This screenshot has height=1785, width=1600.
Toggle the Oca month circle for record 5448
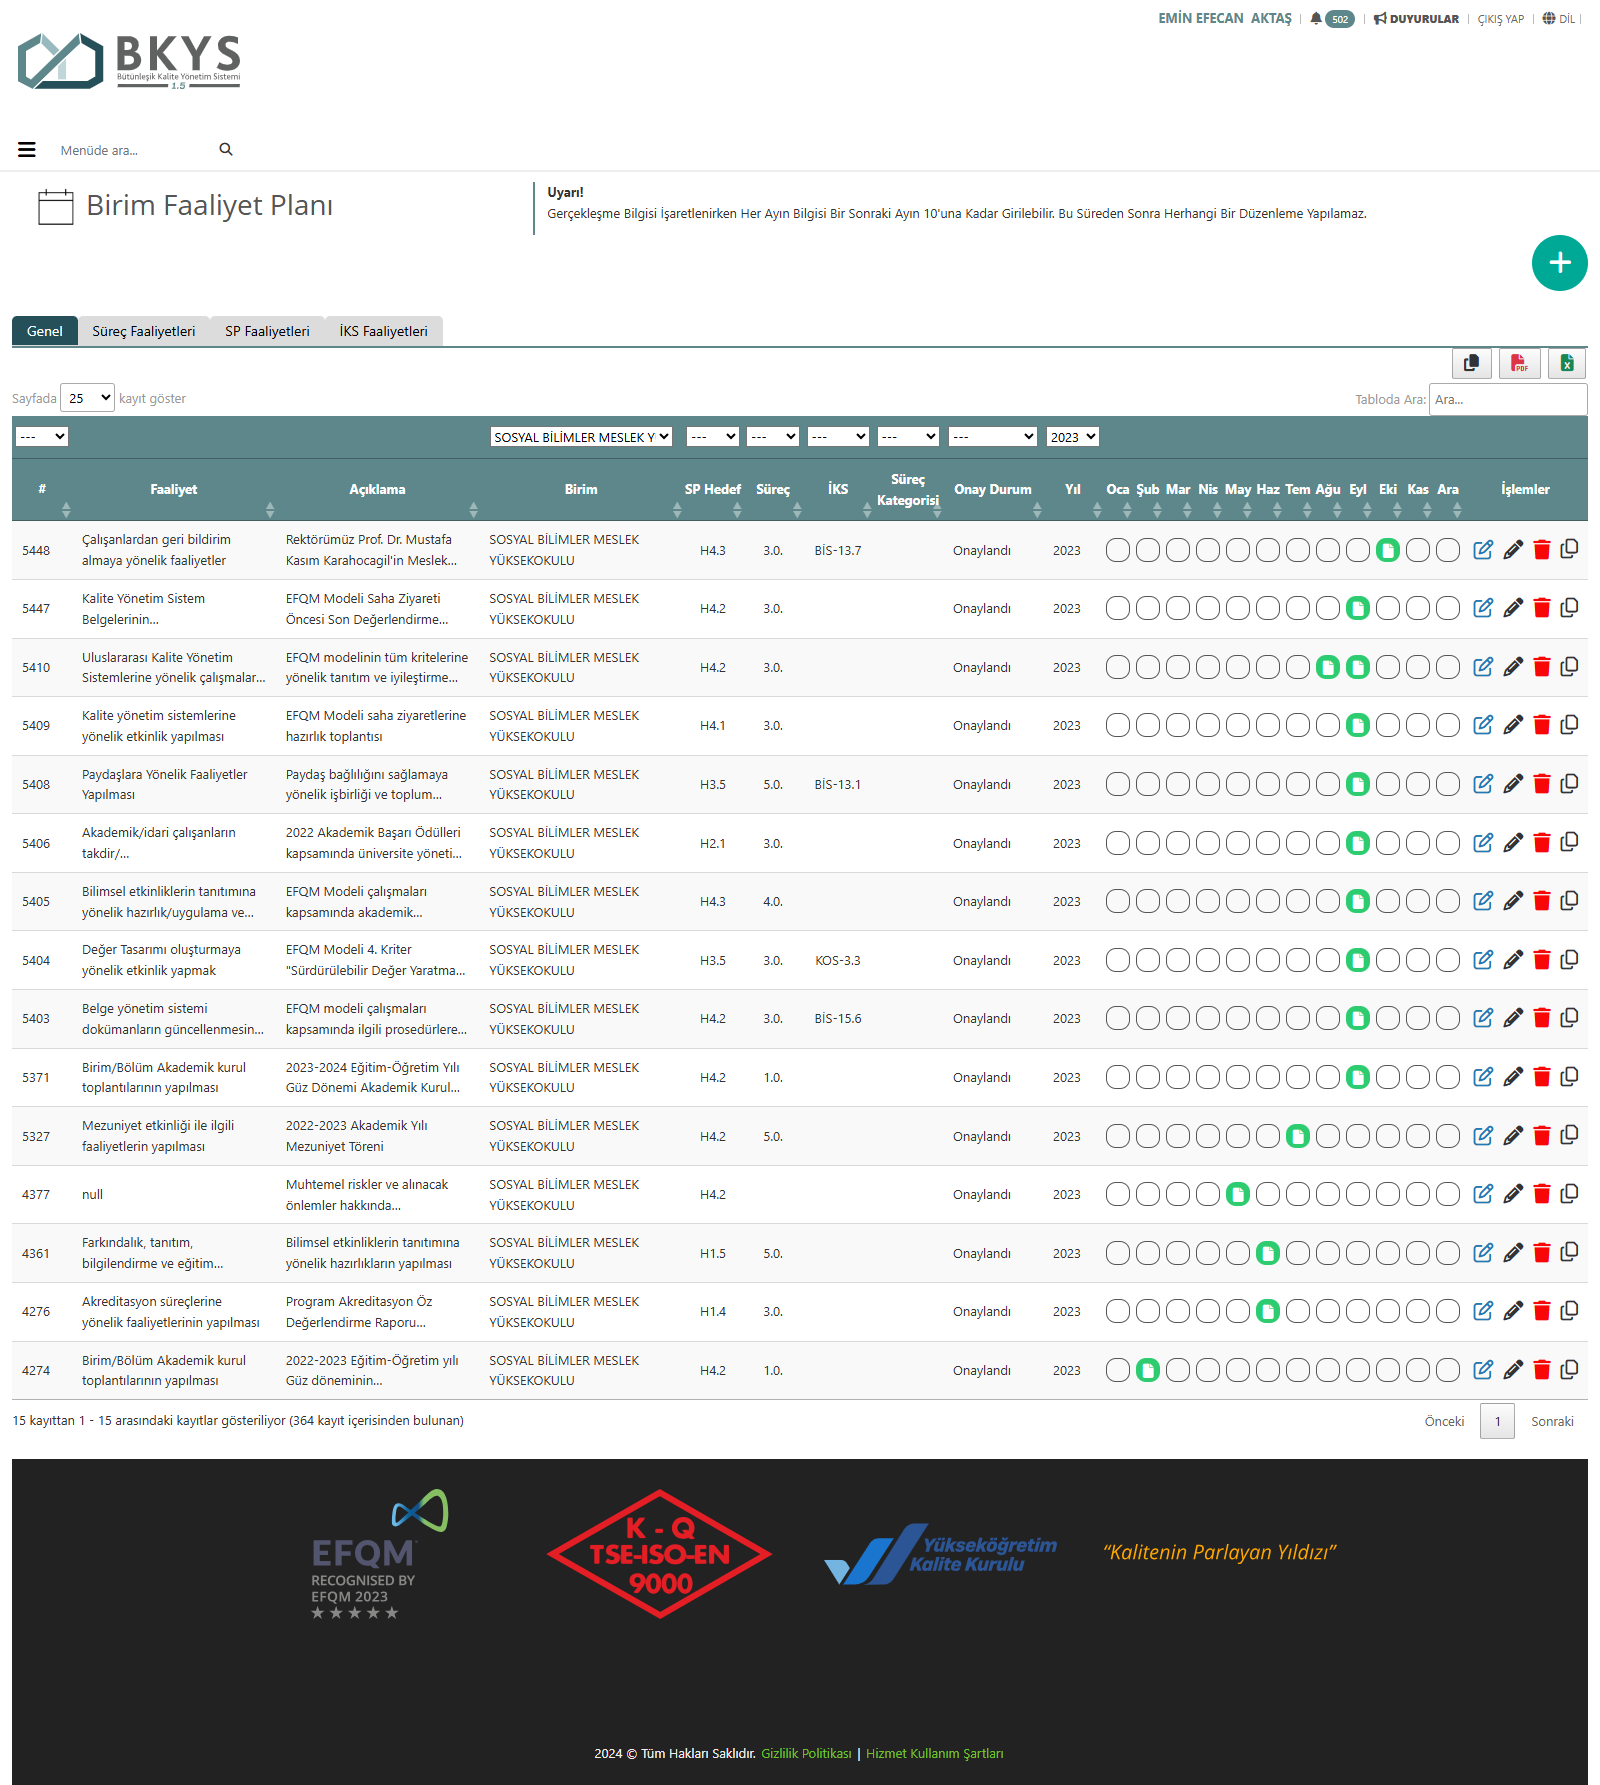[x=1118, y=550]
